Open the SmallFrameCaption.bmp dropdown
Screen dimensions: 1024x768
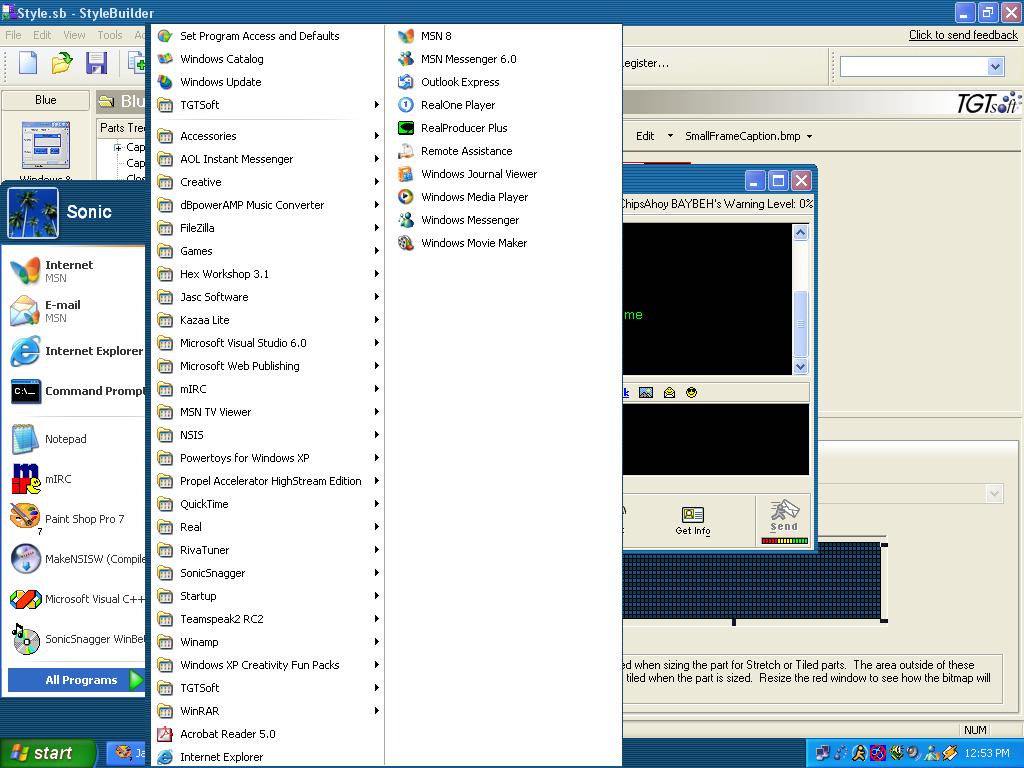(748, 136)
